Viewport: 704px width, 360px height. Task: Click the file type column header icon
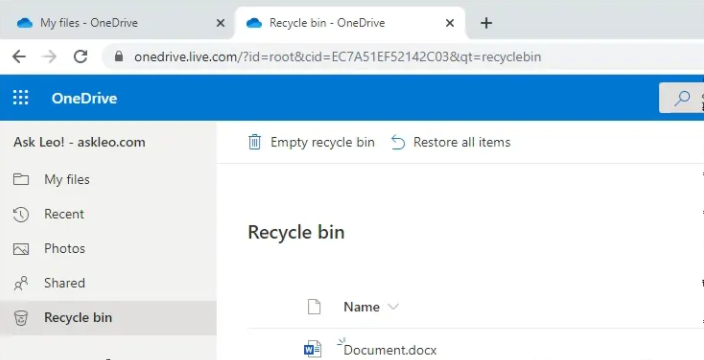314,307
